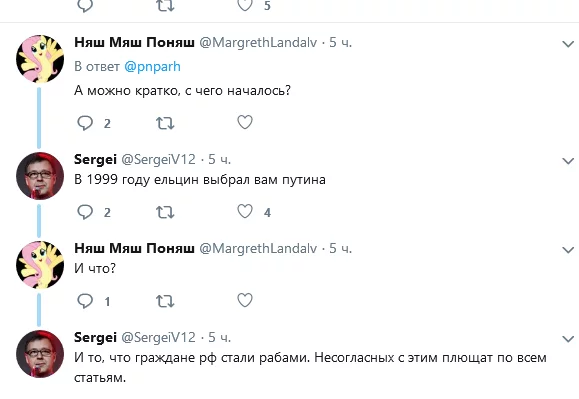
Task: Retweet the 'В 1999 году ельцин' tweet
Action: (165, 212)
